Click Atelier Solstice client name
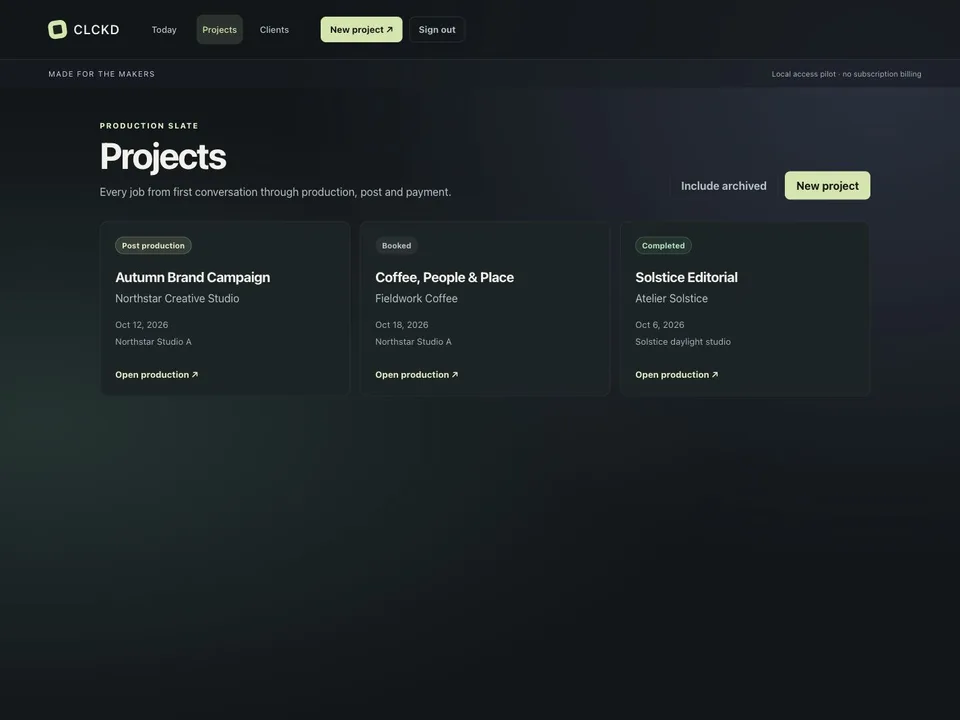The width and height of the screenshot is (960, 720). click(671, 299)
